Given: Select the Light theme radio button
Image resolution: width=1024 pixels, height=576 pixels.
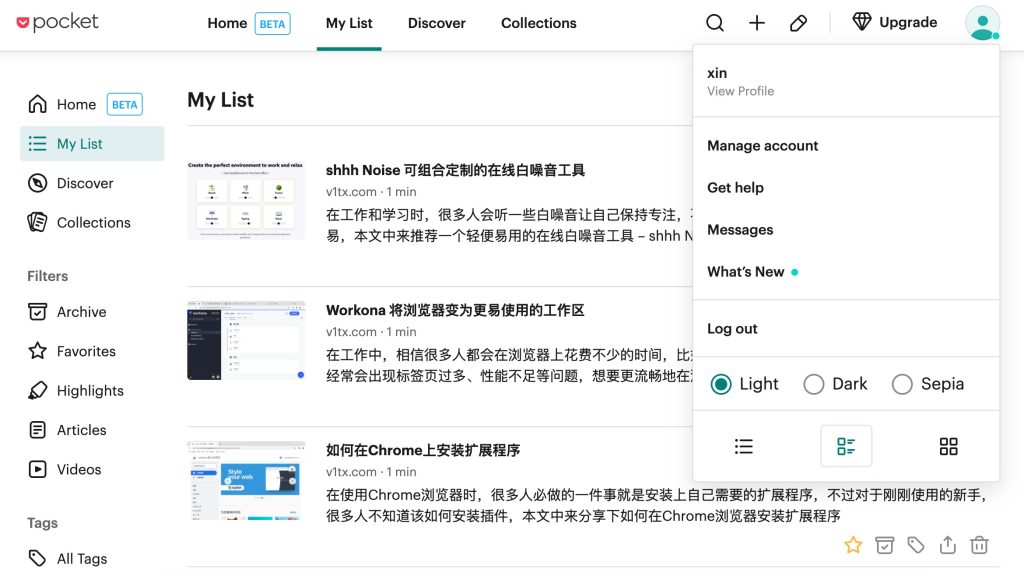Looking at the screenshot, I should point(721,384).
